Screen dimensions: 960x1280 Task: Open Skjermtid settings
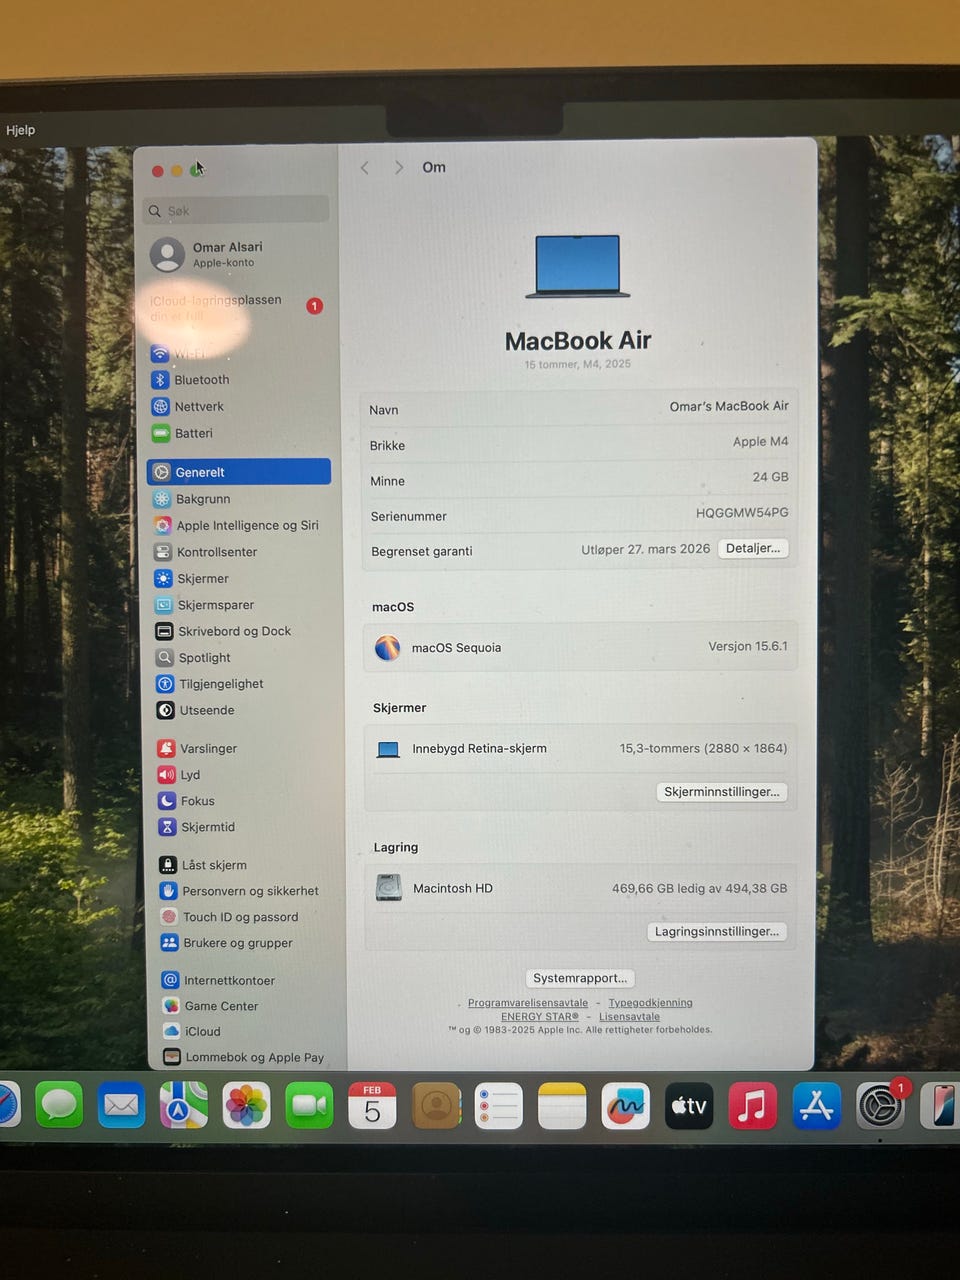197,827
